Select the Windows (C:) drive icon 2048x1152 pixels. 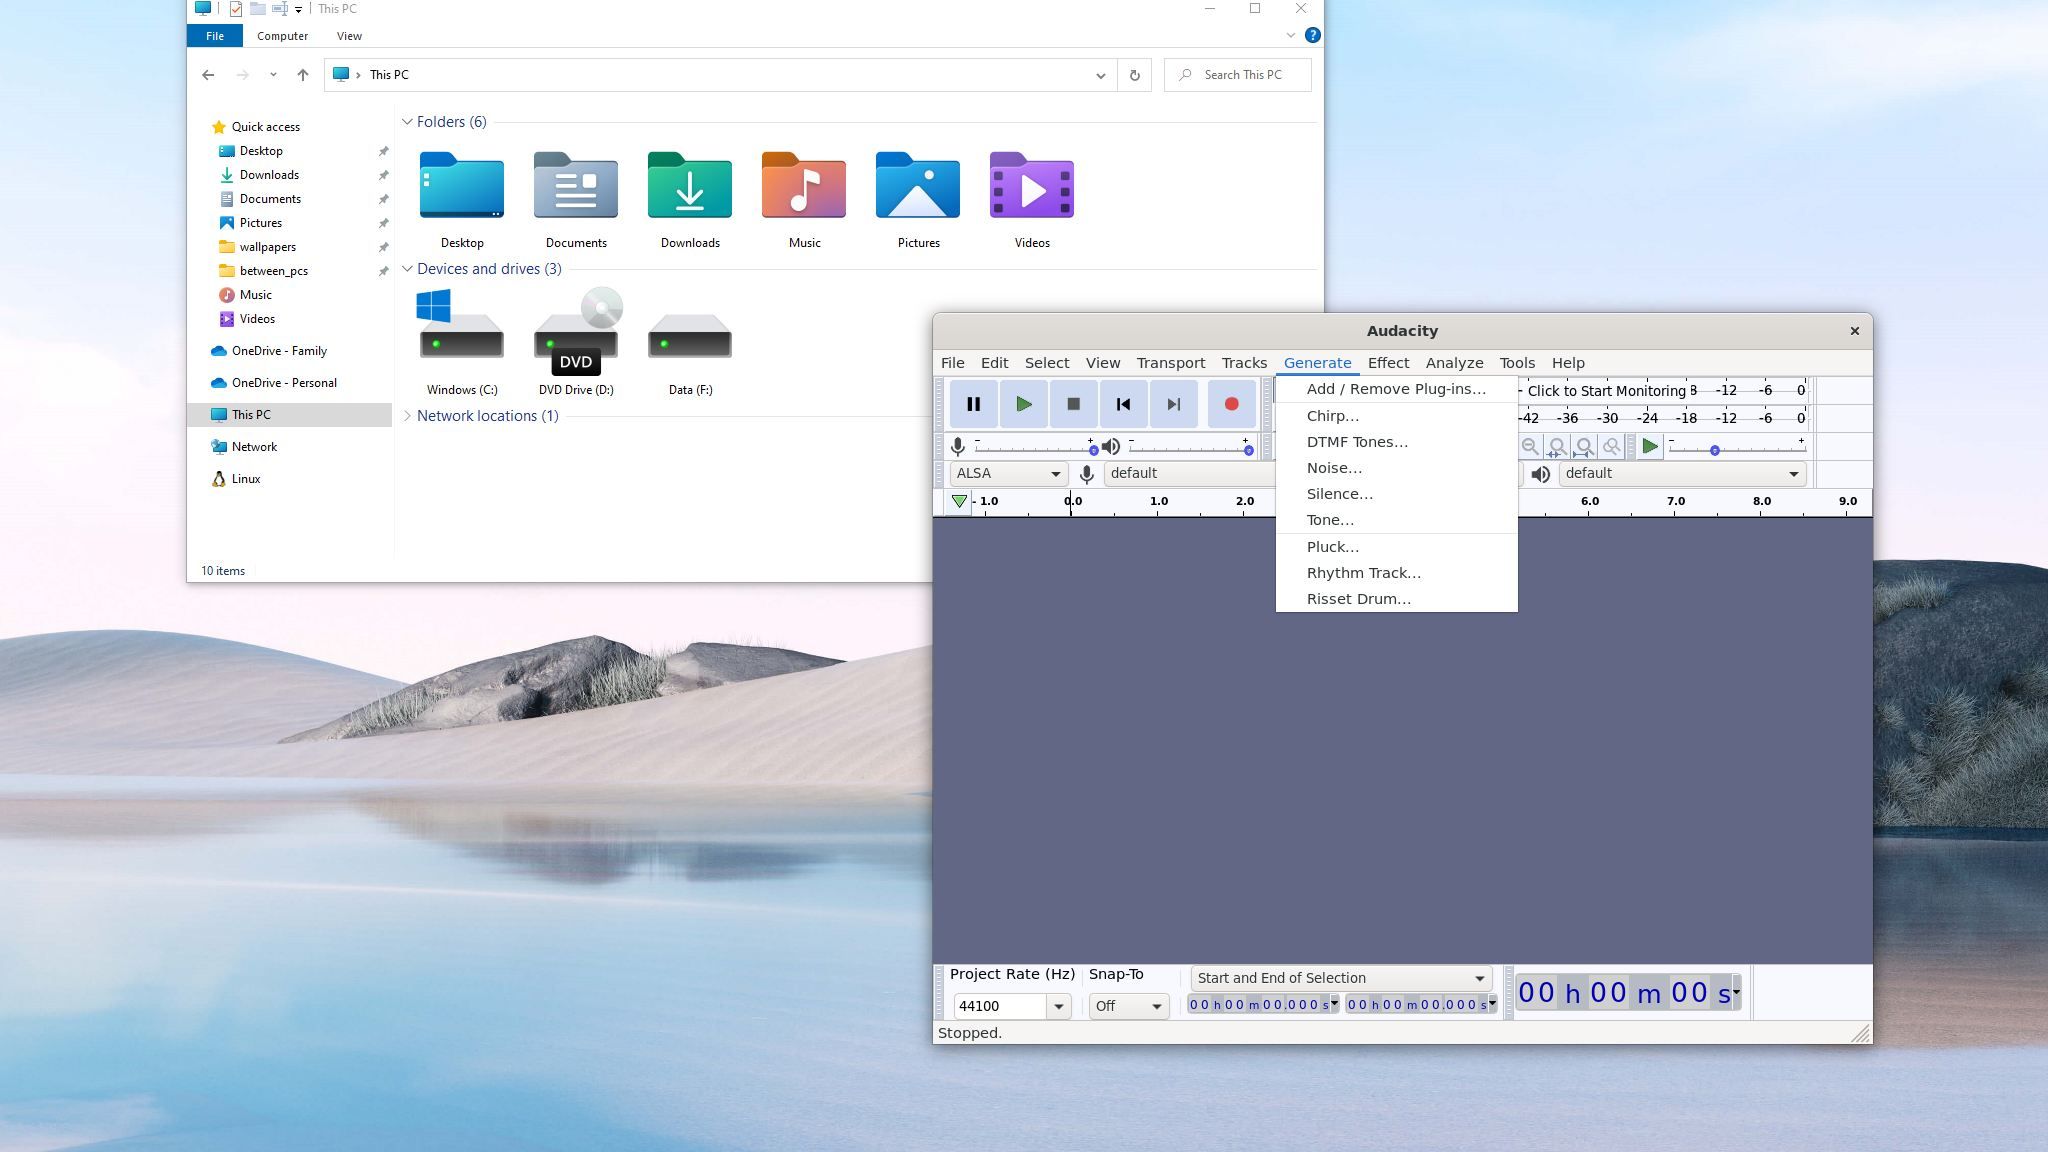pyautogui.click(x=461, y=323)
